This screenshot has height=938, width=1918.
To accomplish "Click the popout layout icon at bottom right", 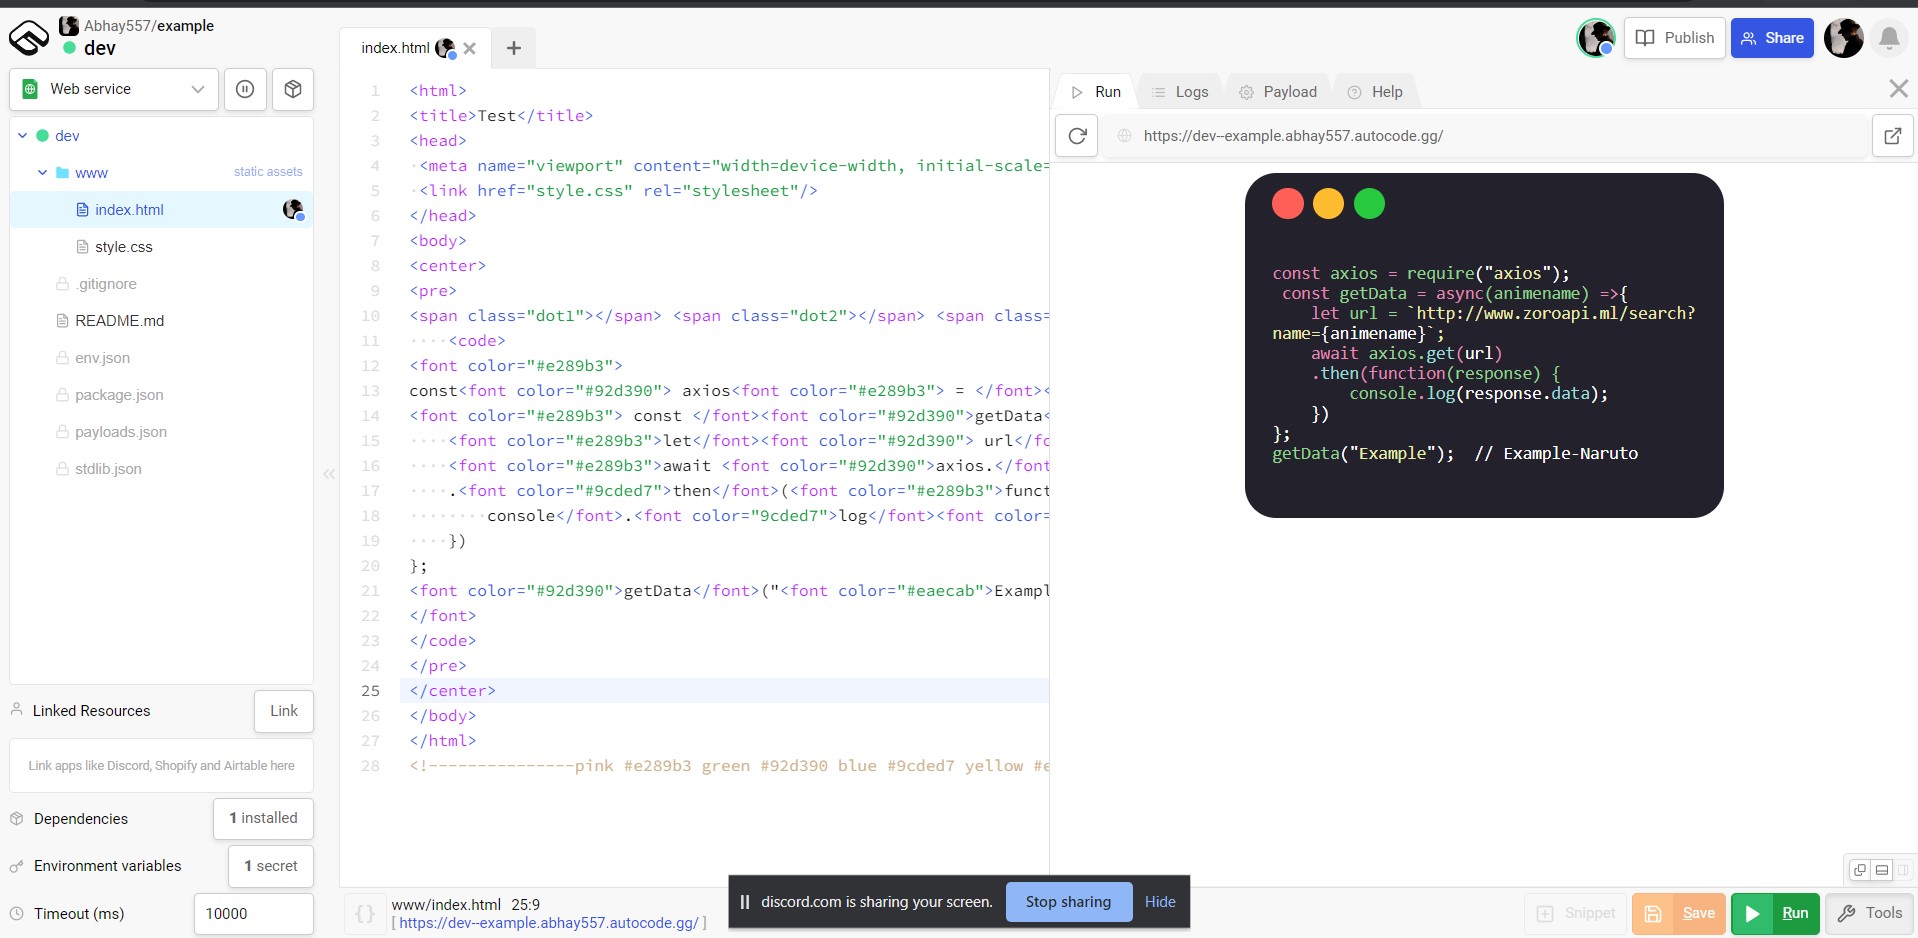I will tap(1859, 870).
